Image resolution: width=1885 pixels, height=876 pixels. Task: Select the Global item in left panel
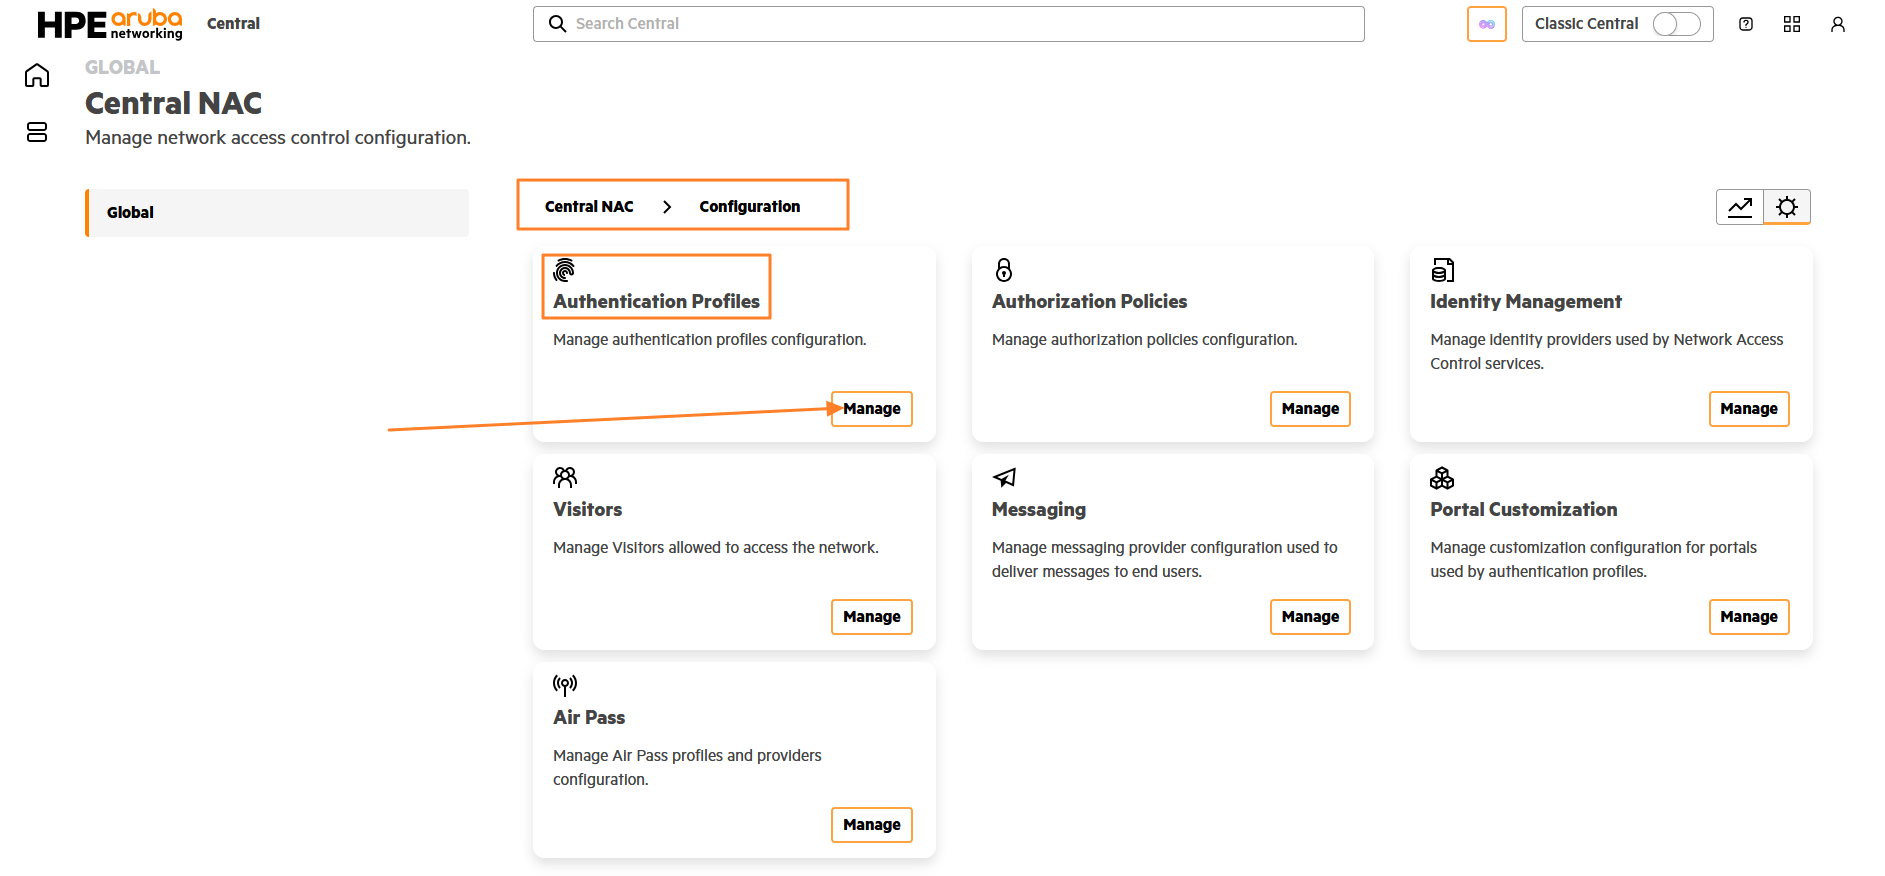pyautogui.click(x=277, y=213)
